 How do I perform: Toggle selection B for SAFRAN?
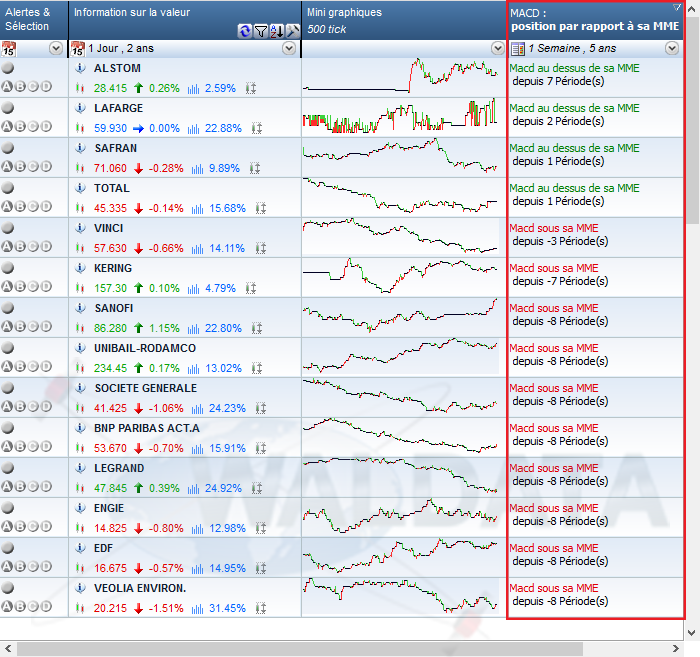coord(20,166)
